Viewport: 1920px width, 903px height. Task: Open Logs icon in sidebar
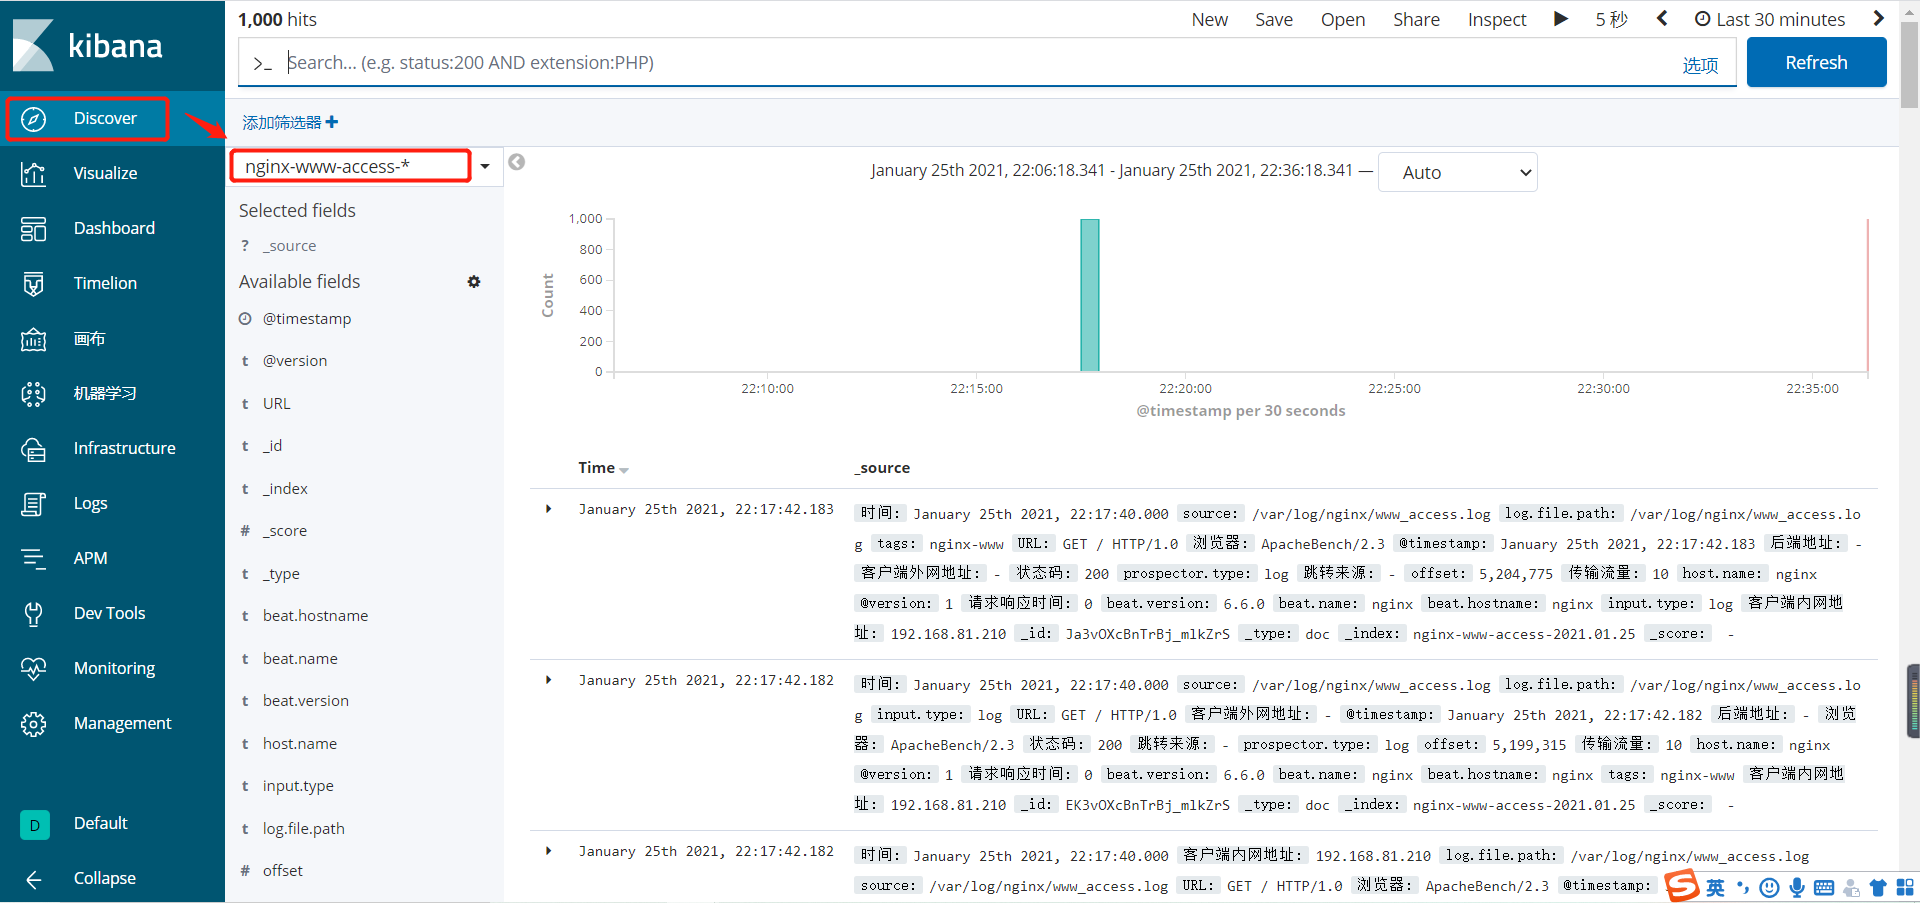33,504
